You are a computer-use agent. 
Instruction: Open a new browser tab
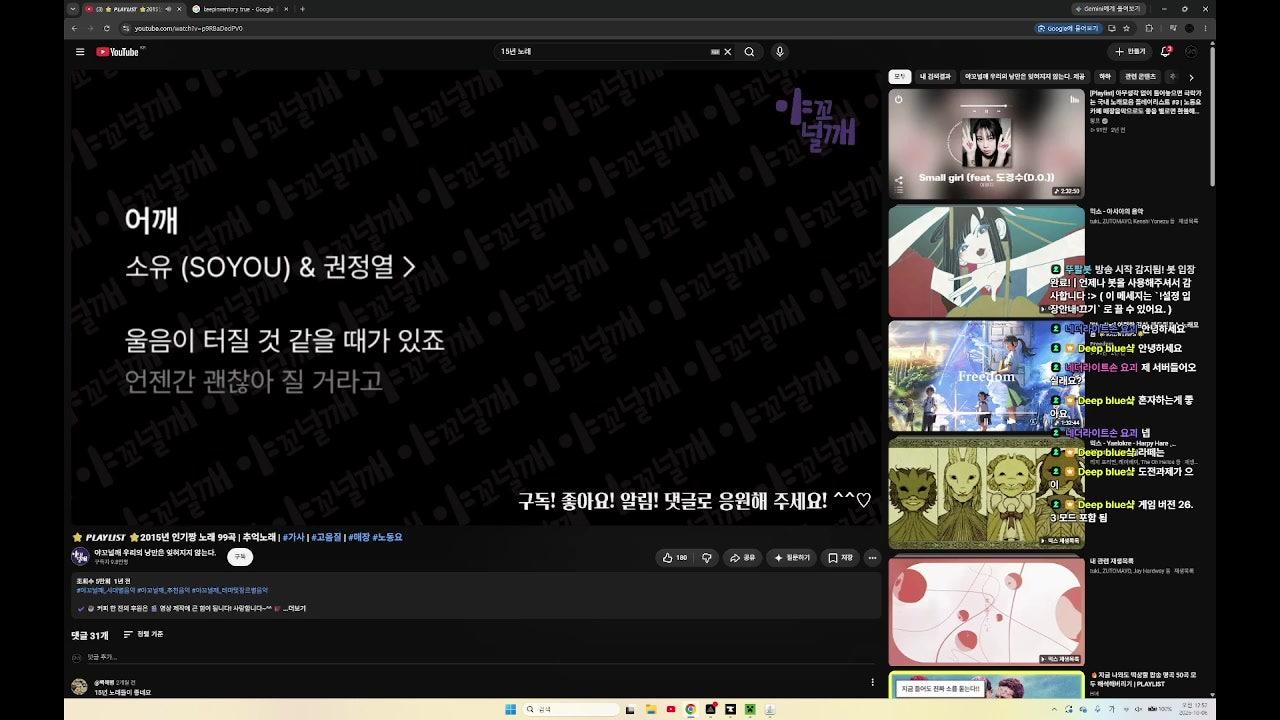[303, 9]
